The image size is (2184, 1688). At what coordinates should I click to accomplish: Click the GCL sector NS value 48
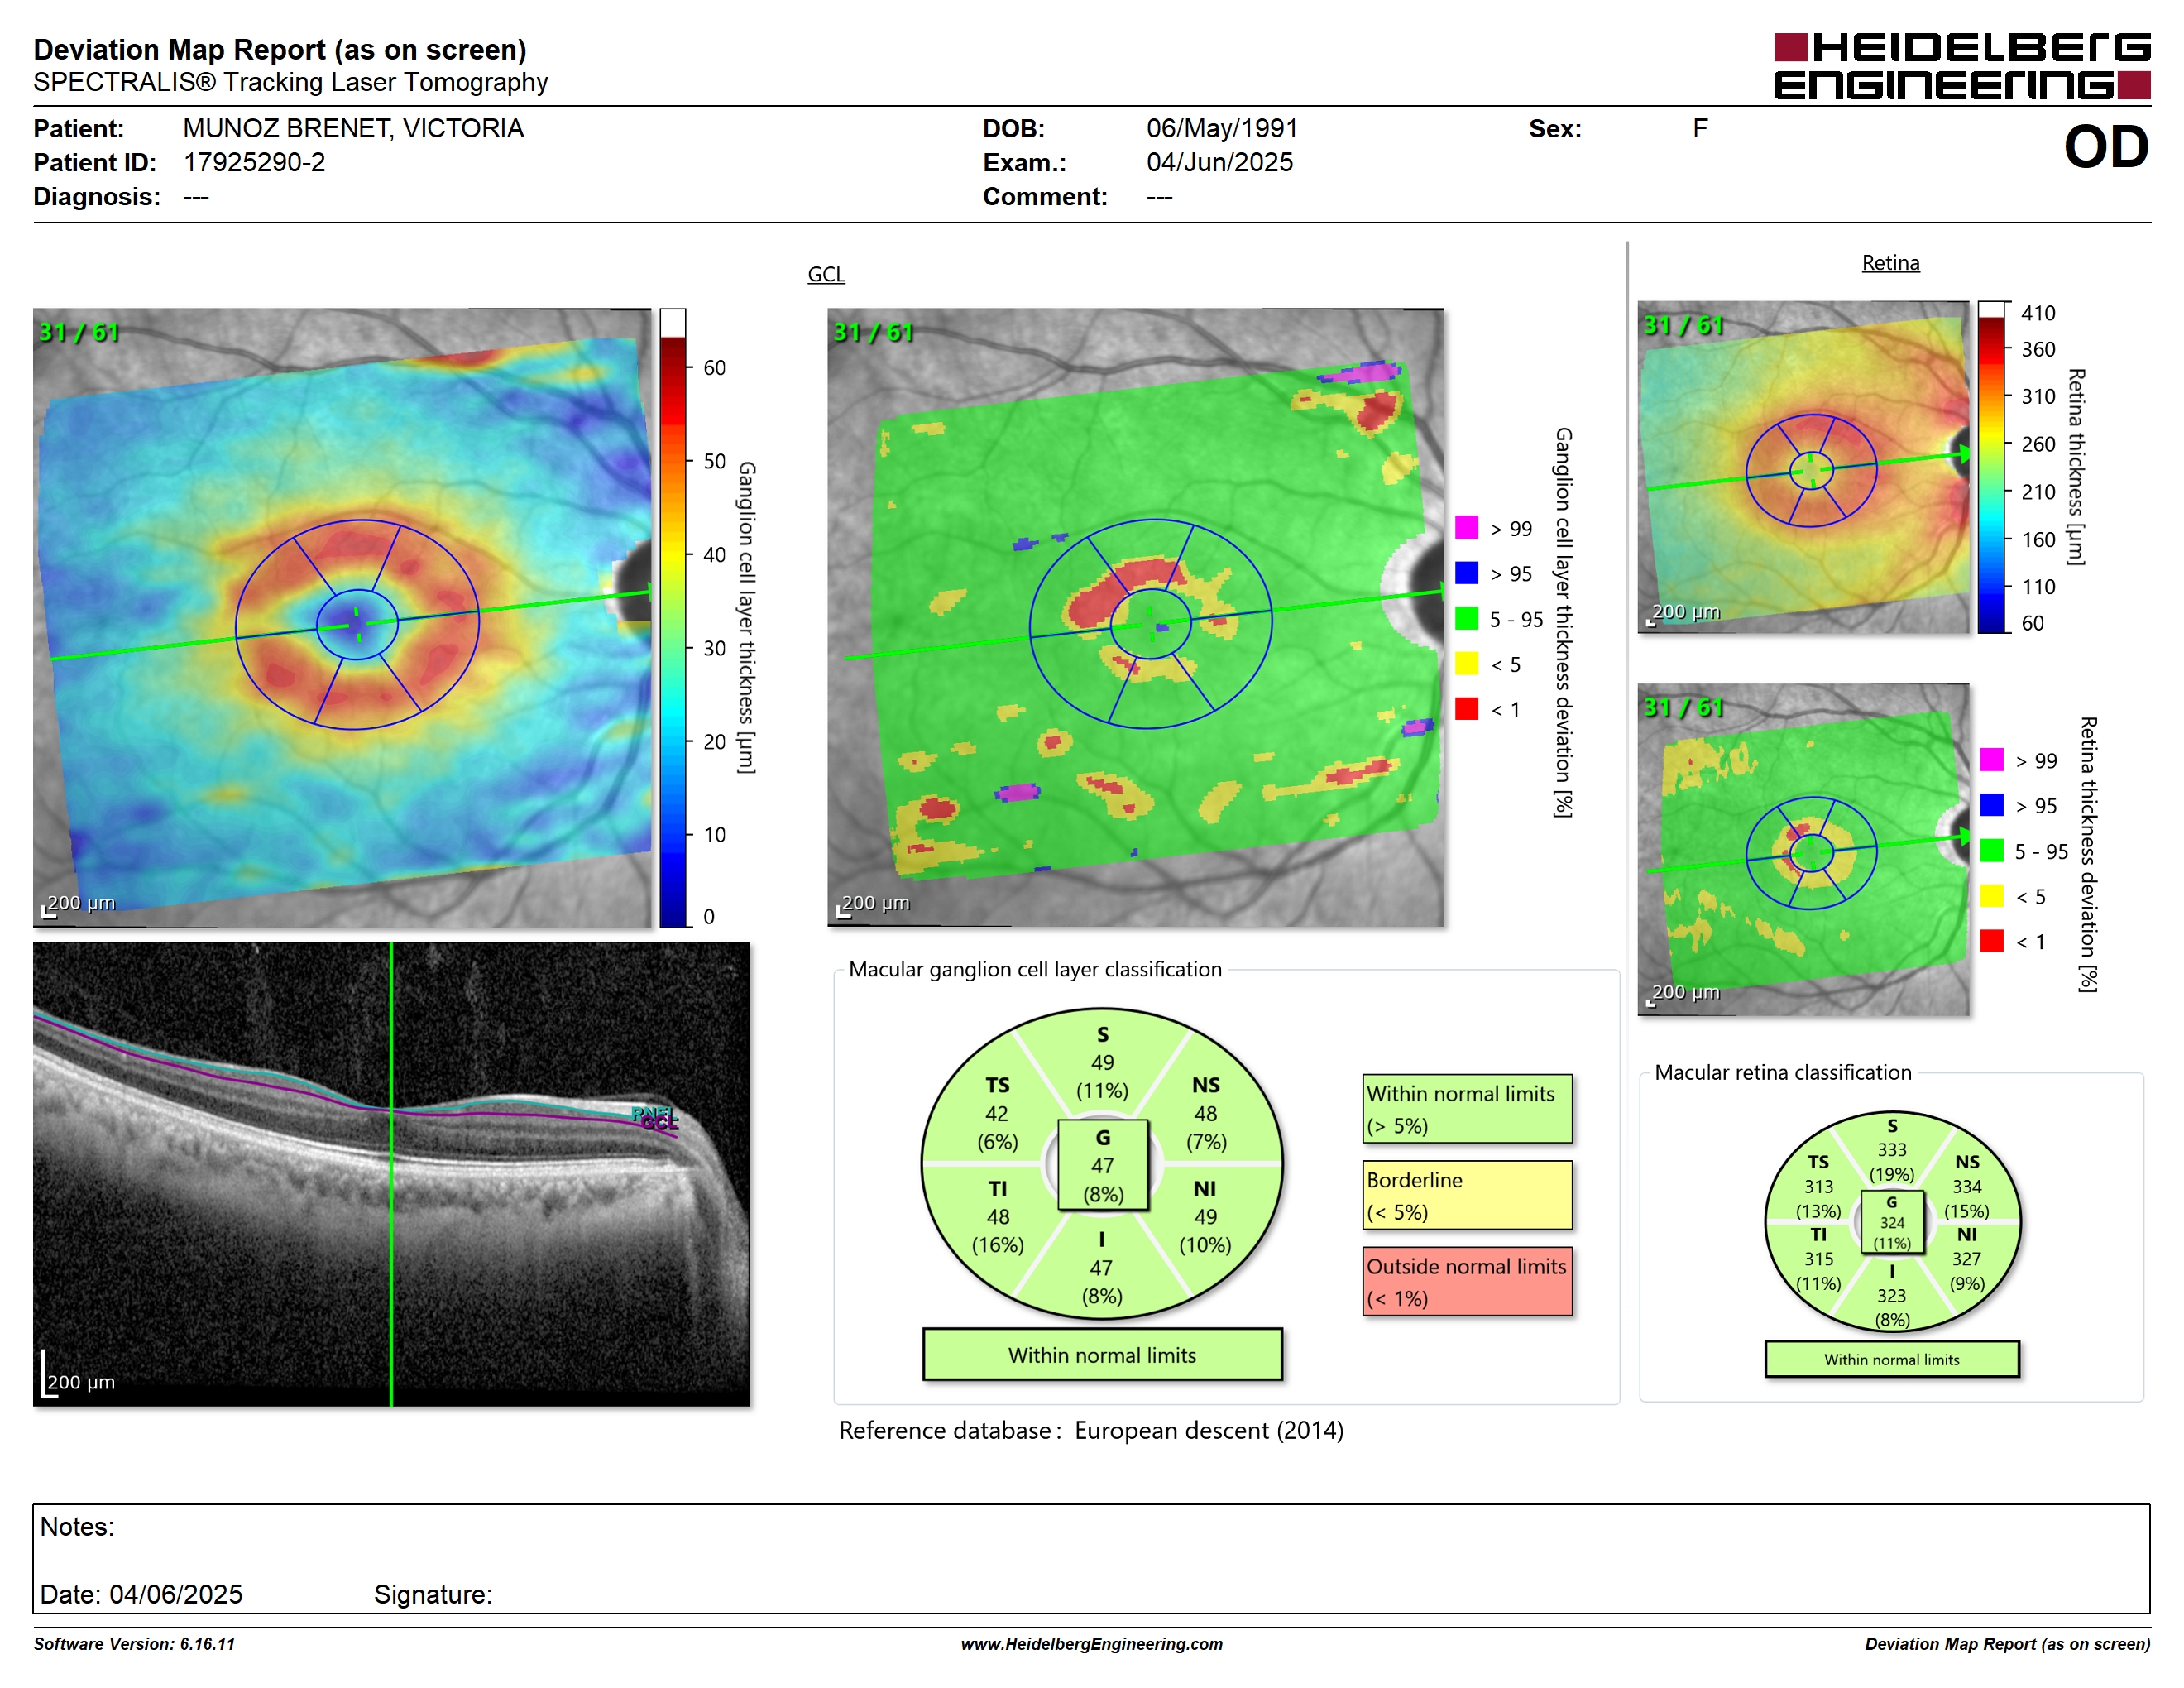pos(1205,1113)
